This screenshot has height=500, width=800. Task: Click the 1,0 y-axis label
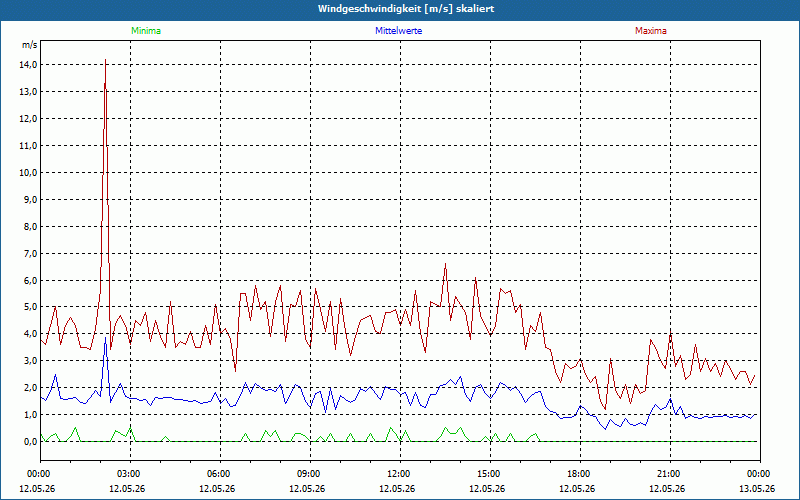point(31,415)
